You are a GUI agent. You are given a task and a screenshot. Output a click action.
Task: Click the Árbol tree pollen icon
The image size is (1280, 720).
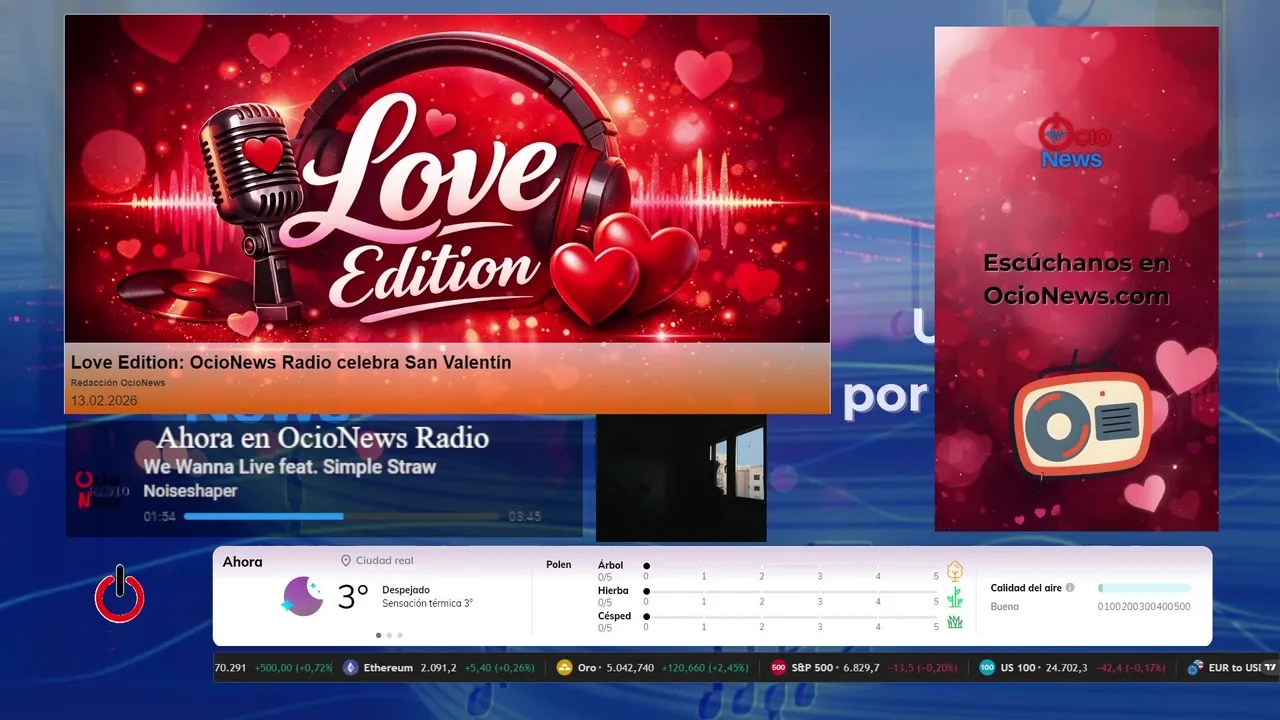(955, 571)
